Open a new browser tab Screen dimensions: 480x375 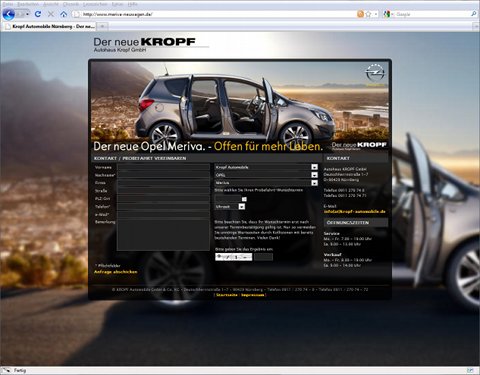(103, 26)
